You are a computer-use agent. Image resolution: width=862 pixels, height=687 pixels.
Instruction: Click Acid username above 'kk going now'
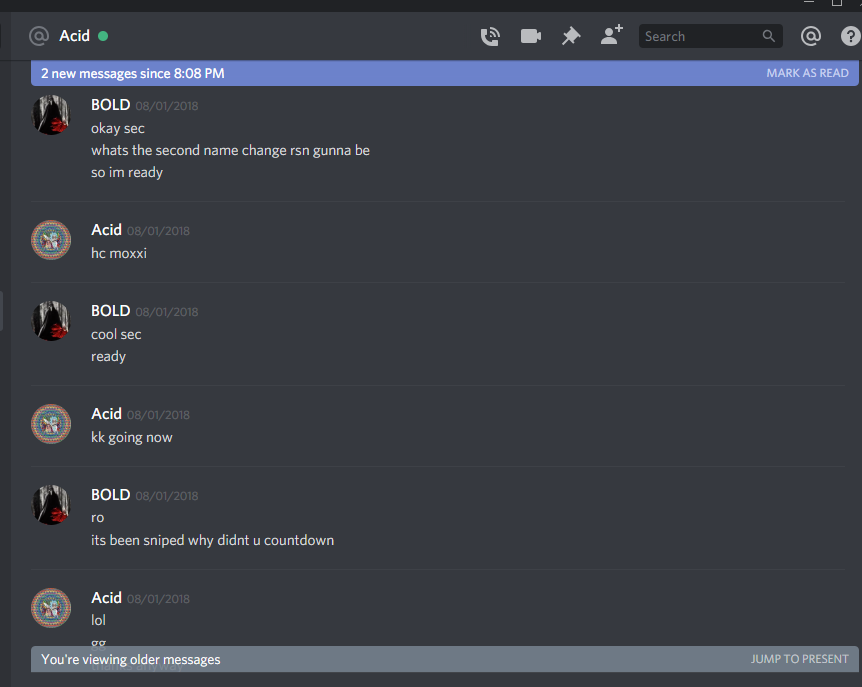click(x=106, y=414)
